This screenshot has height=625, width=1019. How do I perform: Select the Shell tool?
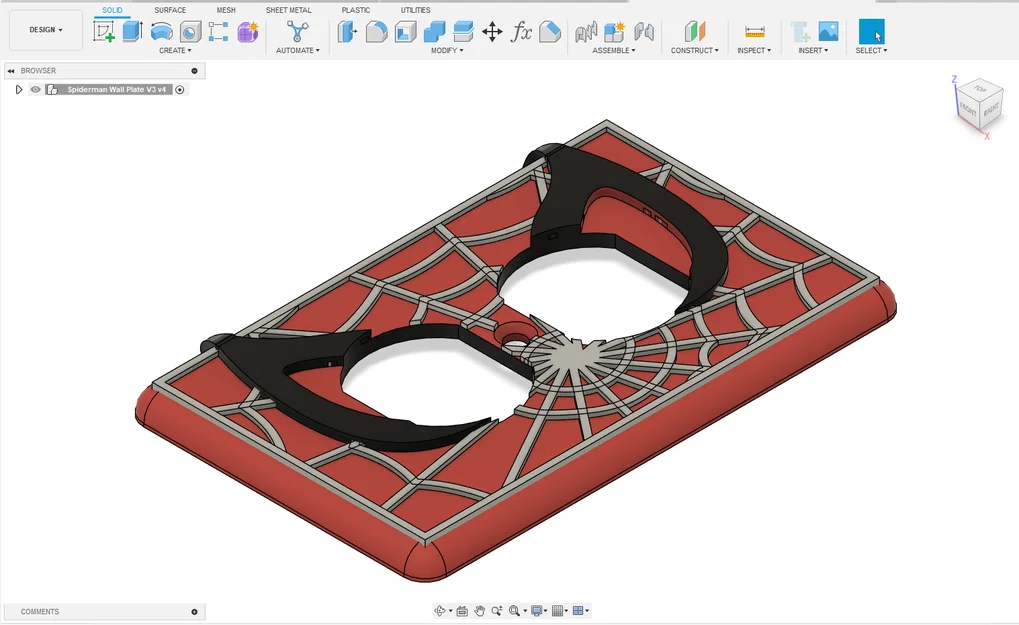pyautogui.click(x=406, y=31)
